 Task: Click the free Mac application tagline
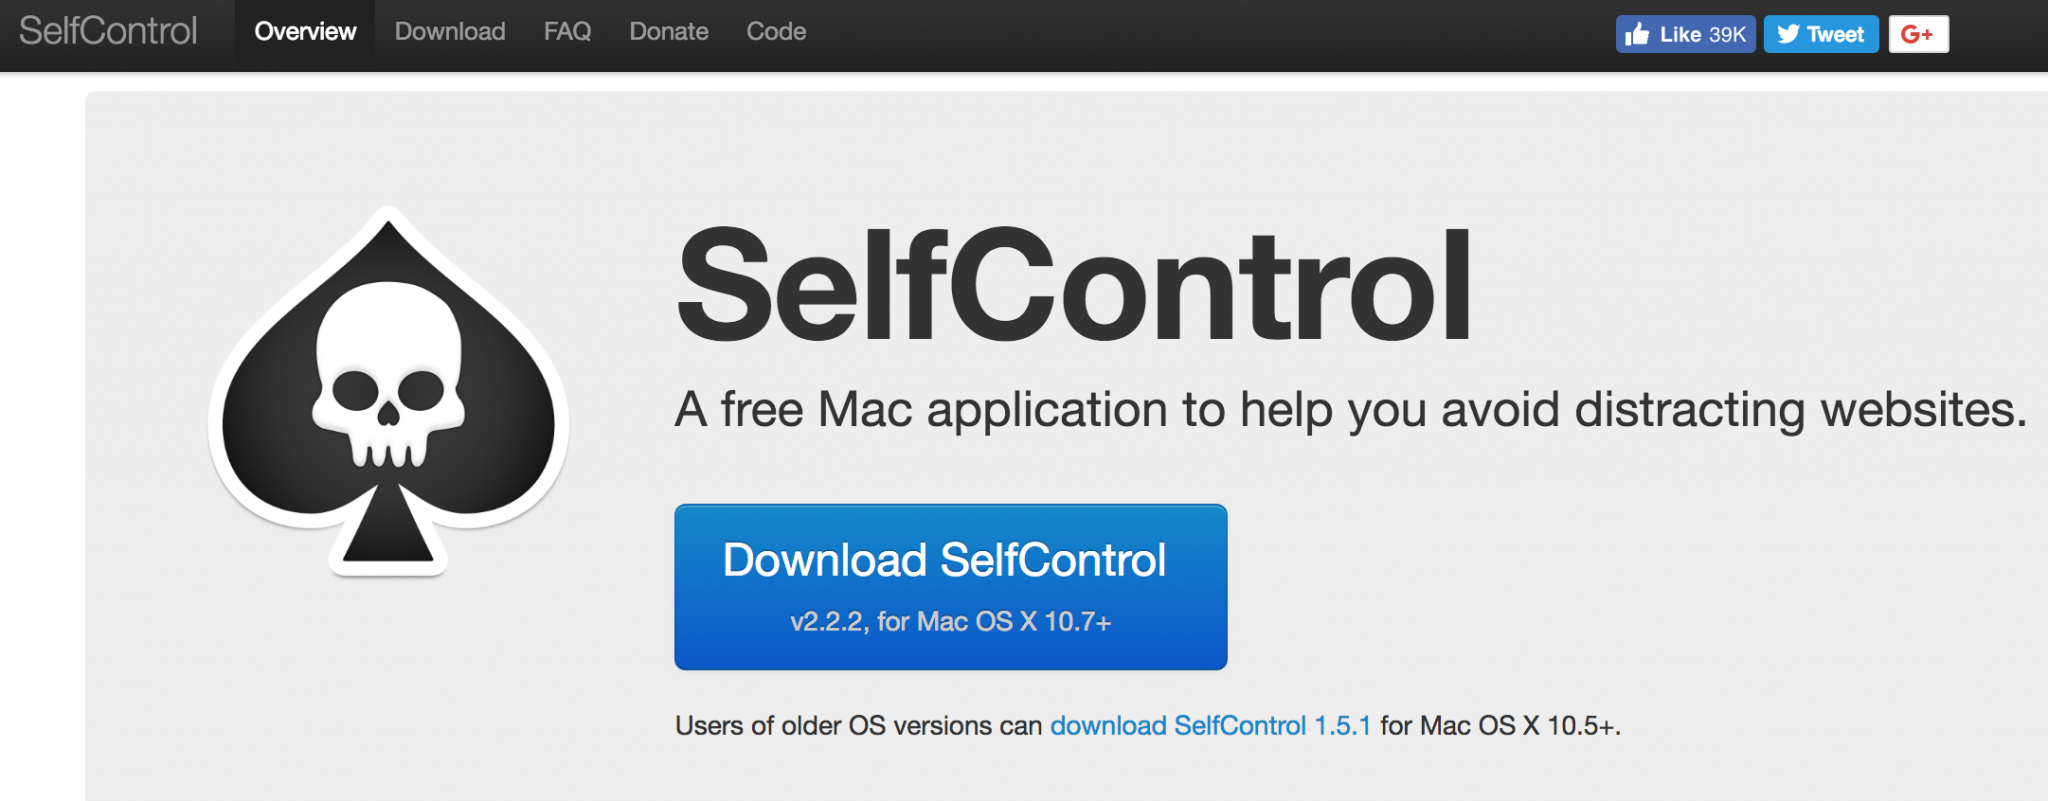click(x=1350, y=410)
